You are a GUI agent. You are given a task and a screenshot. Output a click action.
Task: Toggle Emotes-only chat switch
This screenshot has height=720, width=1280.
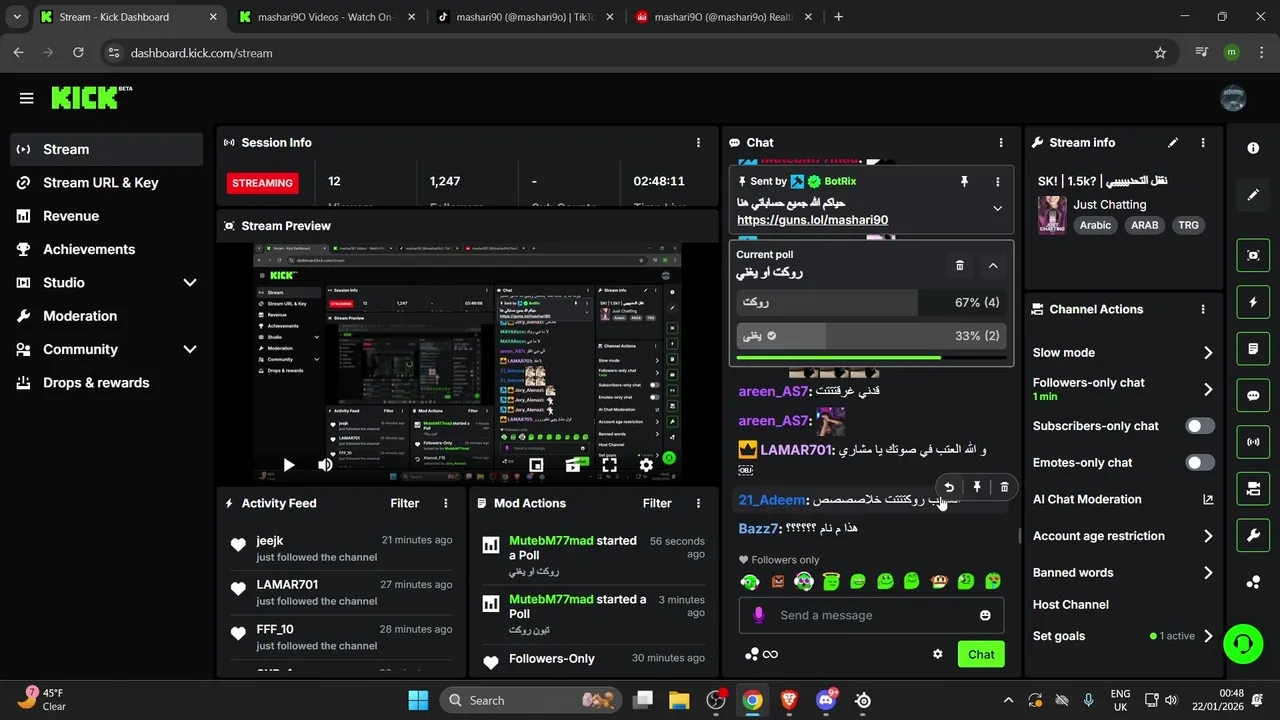click(x=1200, y=463)
